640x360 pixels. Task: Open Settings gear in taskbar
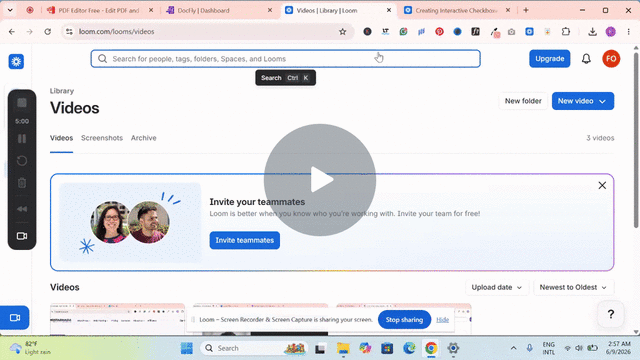pyautogui.click(x=453, y=348)
